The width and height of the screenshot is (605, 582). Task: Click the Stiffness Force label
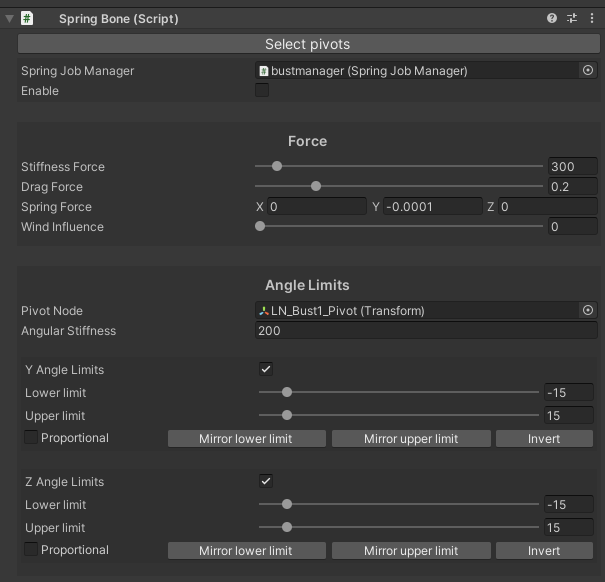[x=63, y=167]
